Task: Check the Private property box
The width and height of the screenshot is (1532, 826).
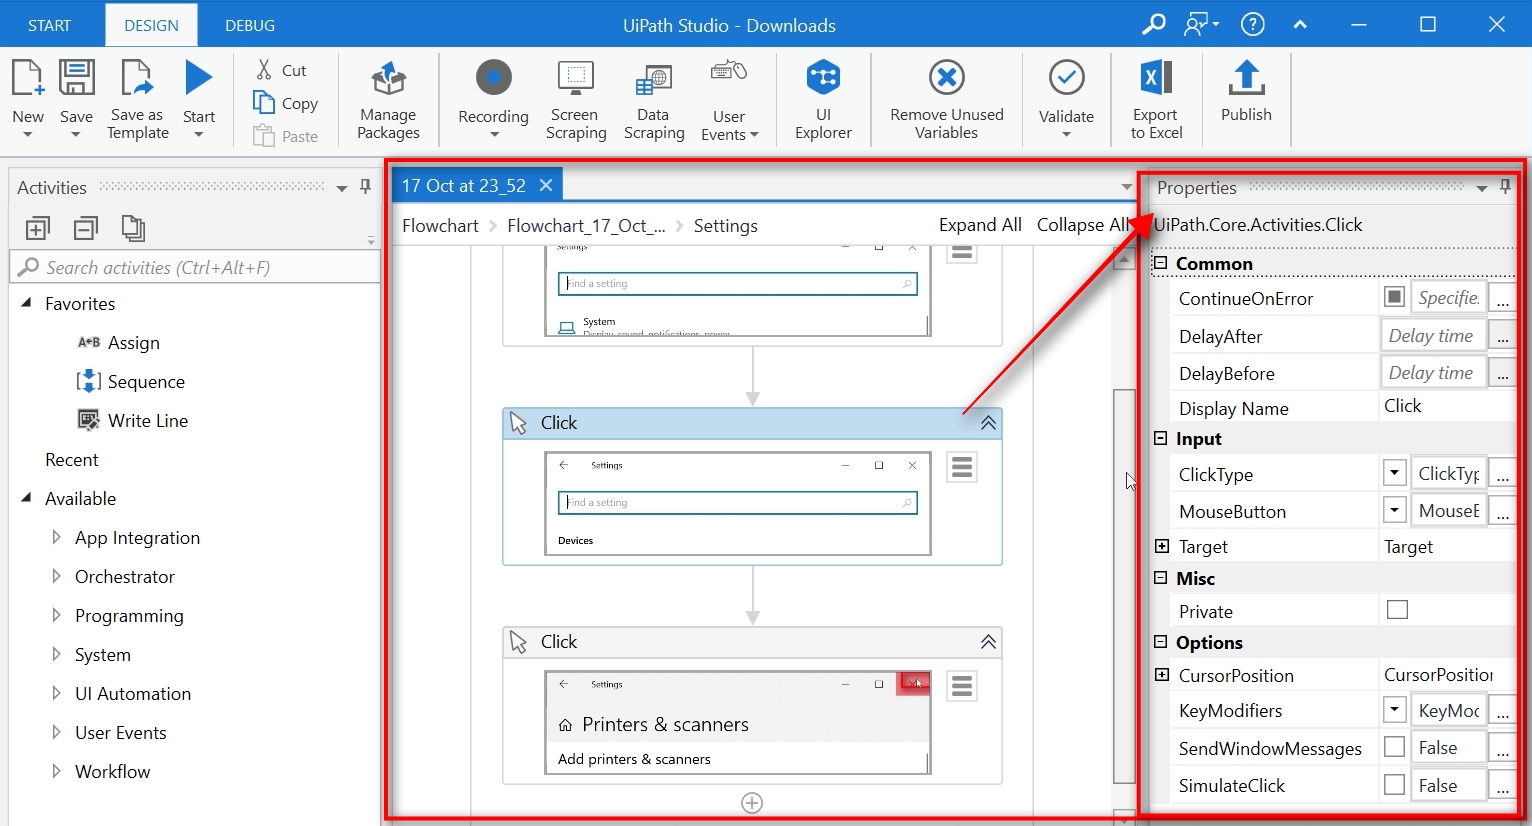Action: pyautogui.click(x=1397, y=609)
